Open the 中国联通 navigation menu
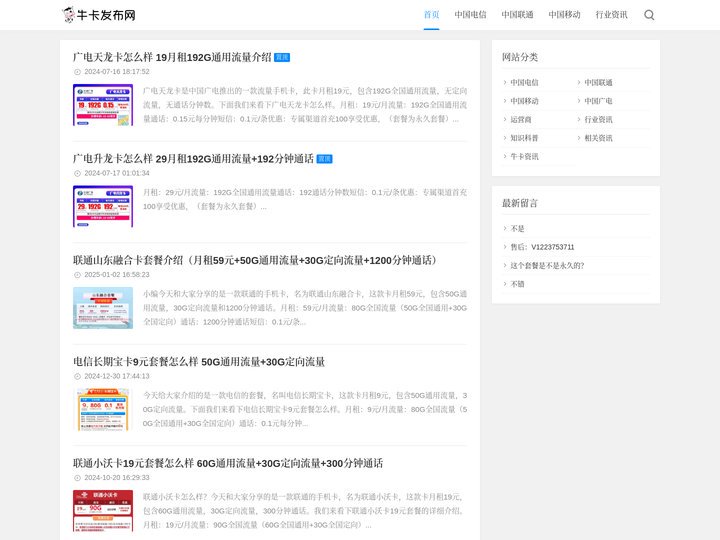The width and height of the screenshot is (720, 540). (x=517, y=15)
